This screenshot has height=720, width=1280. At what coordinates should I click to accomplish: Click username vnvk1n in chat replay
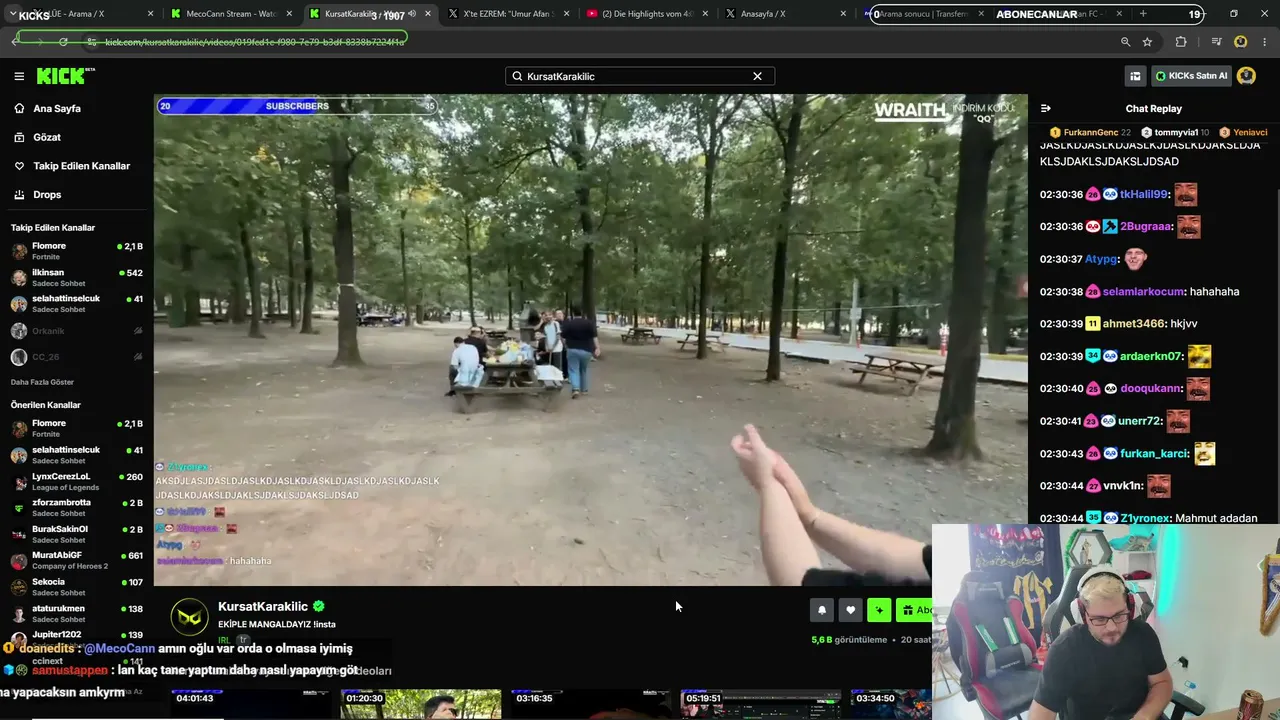click(1122, 486)
